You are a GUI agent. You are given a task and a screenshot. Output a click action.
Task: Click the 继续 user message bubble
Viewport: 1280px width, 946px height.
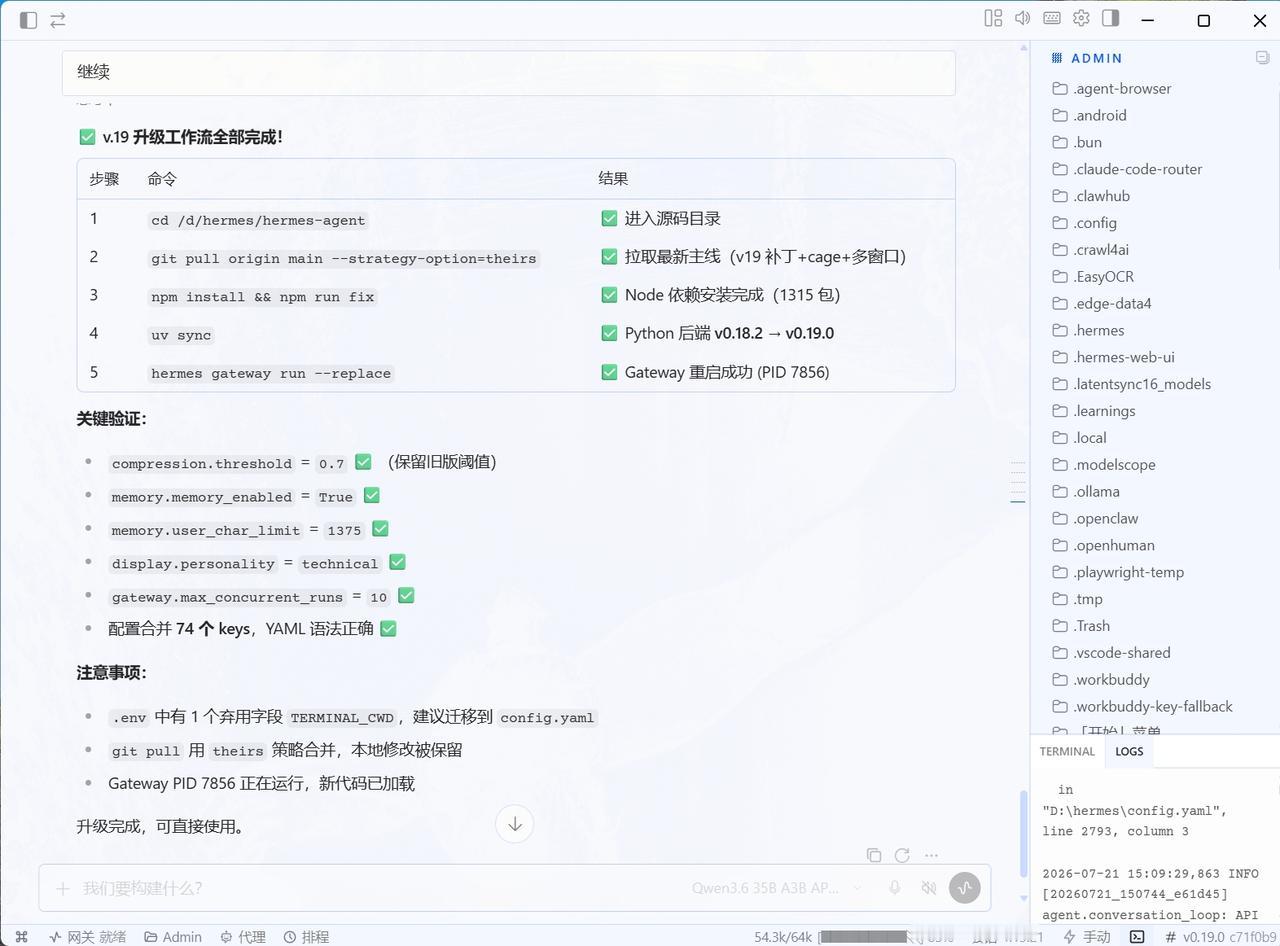point(508,72)
